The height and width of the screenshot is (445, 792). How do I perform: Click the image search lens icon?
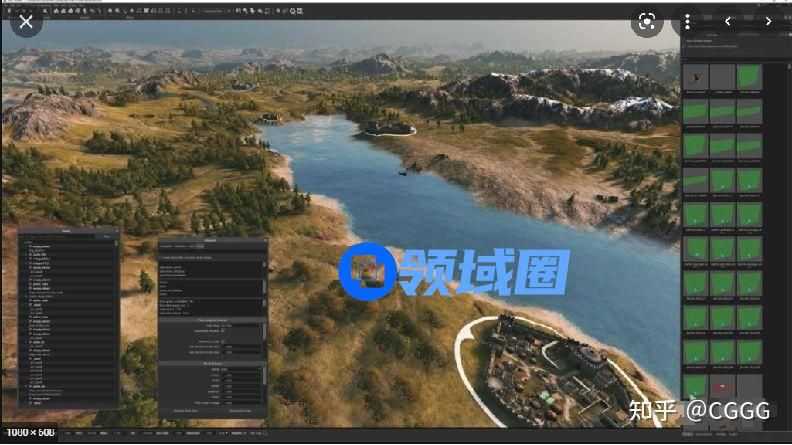coord(647,21)
